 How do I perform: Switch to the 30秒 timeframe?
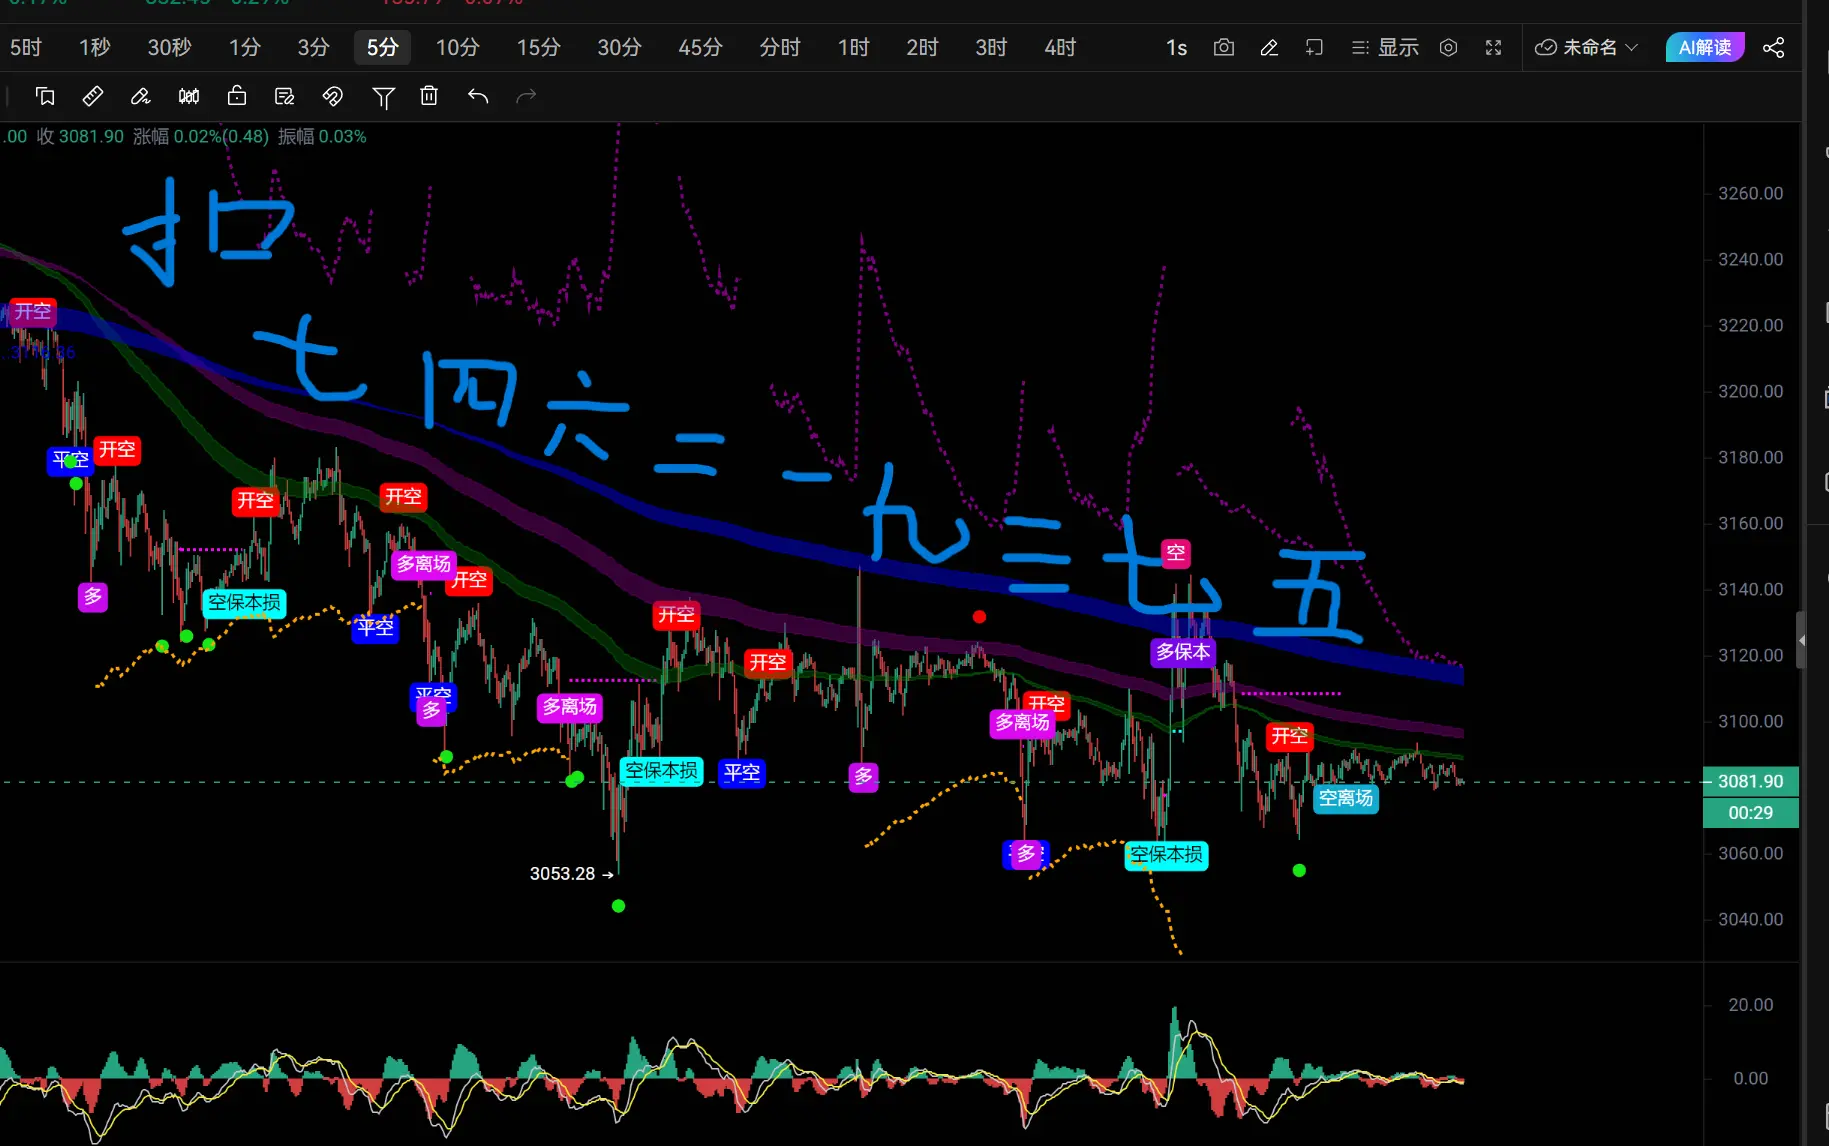169,47
